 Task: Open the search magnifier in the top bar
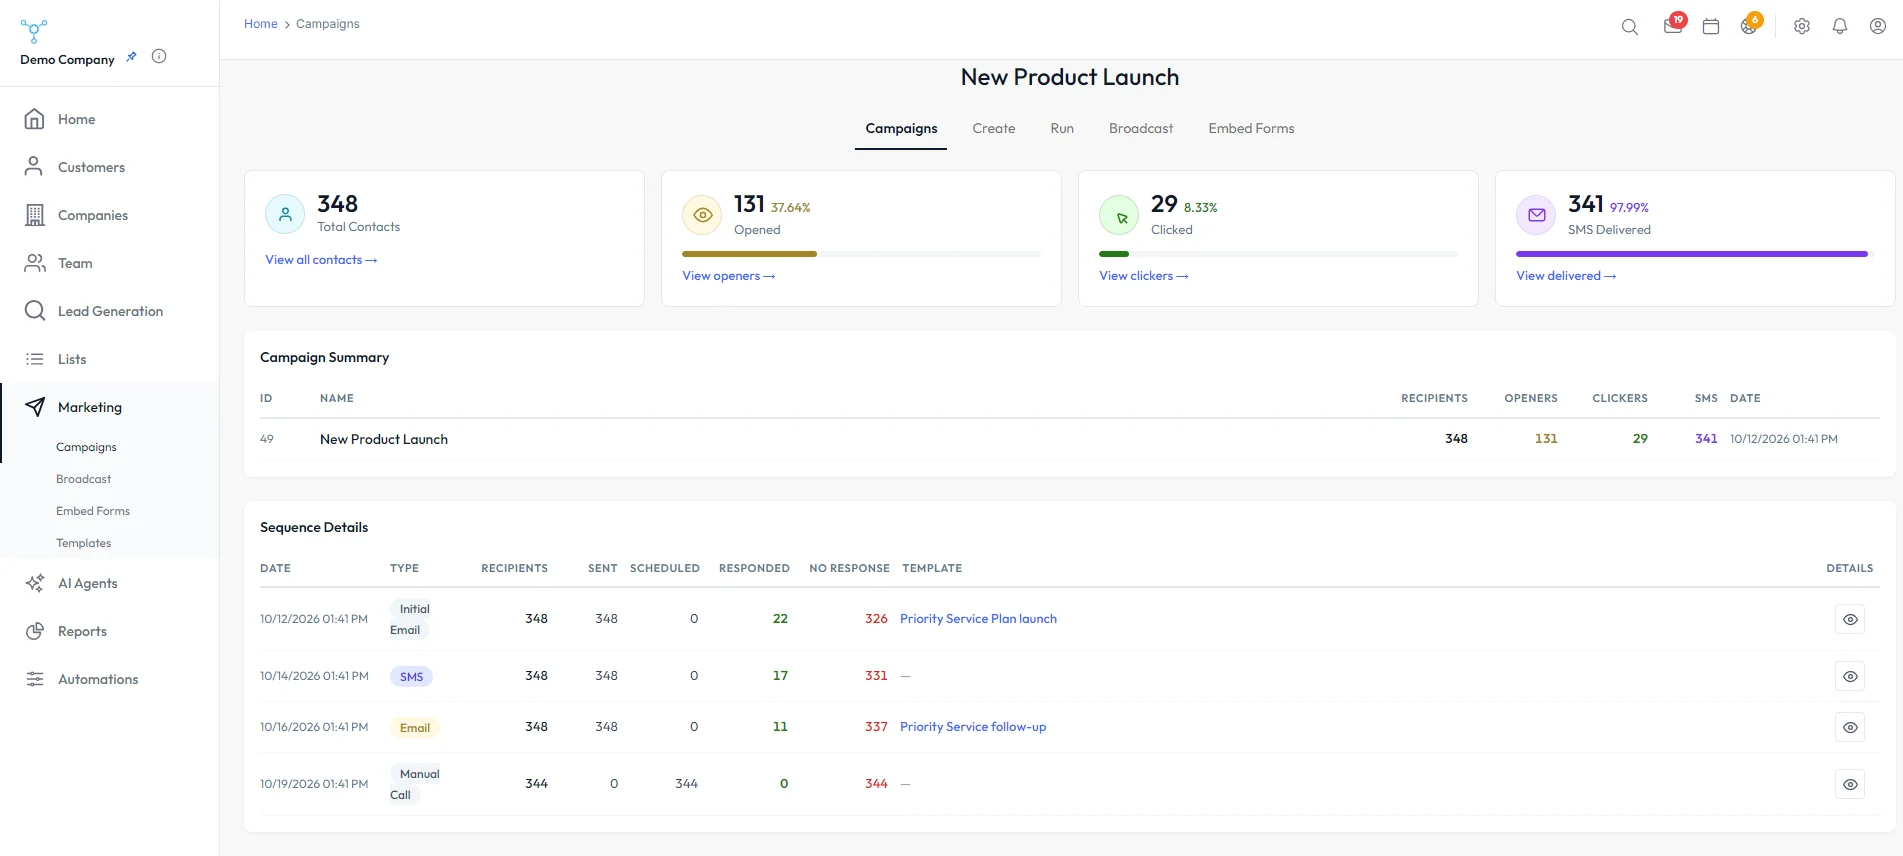point(1629,27)
